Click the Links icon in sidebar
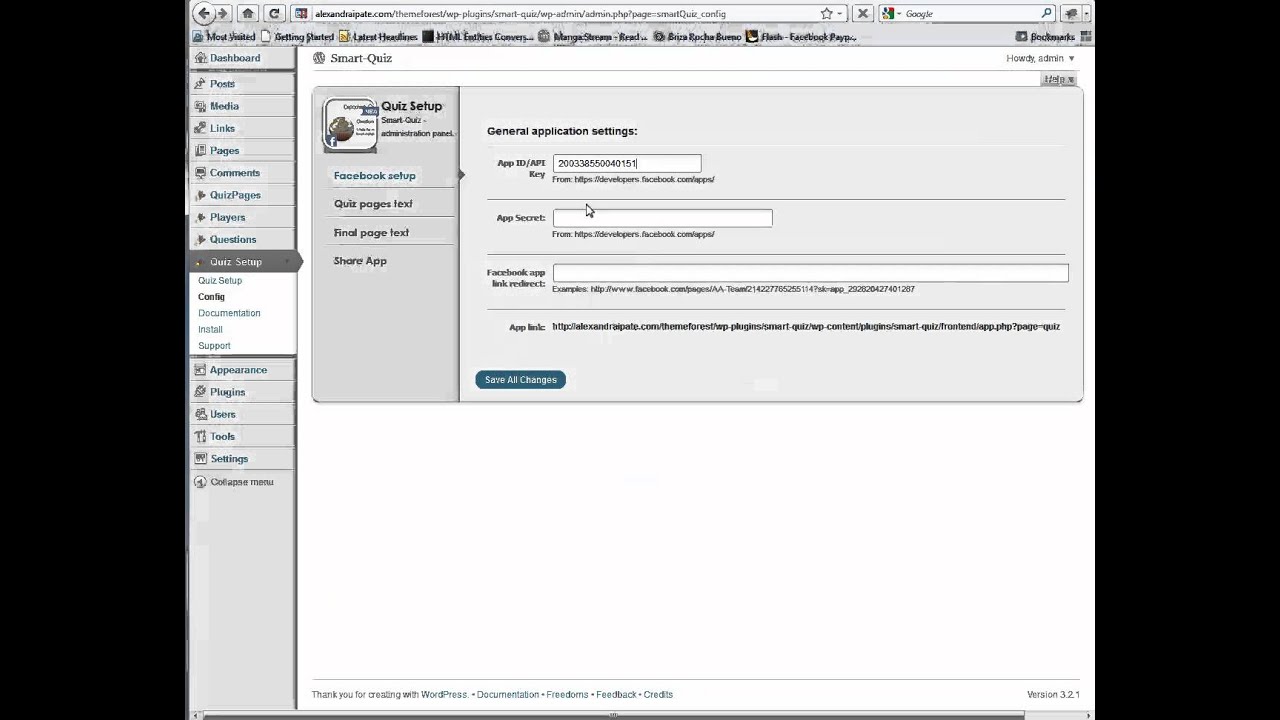 point(201,128)
